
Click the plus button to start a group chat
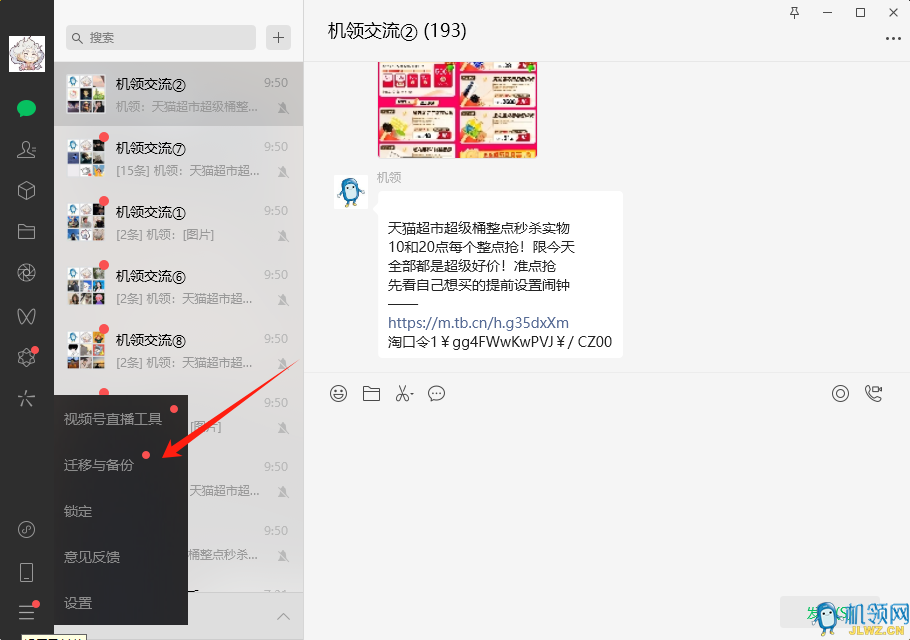[279, 38]
